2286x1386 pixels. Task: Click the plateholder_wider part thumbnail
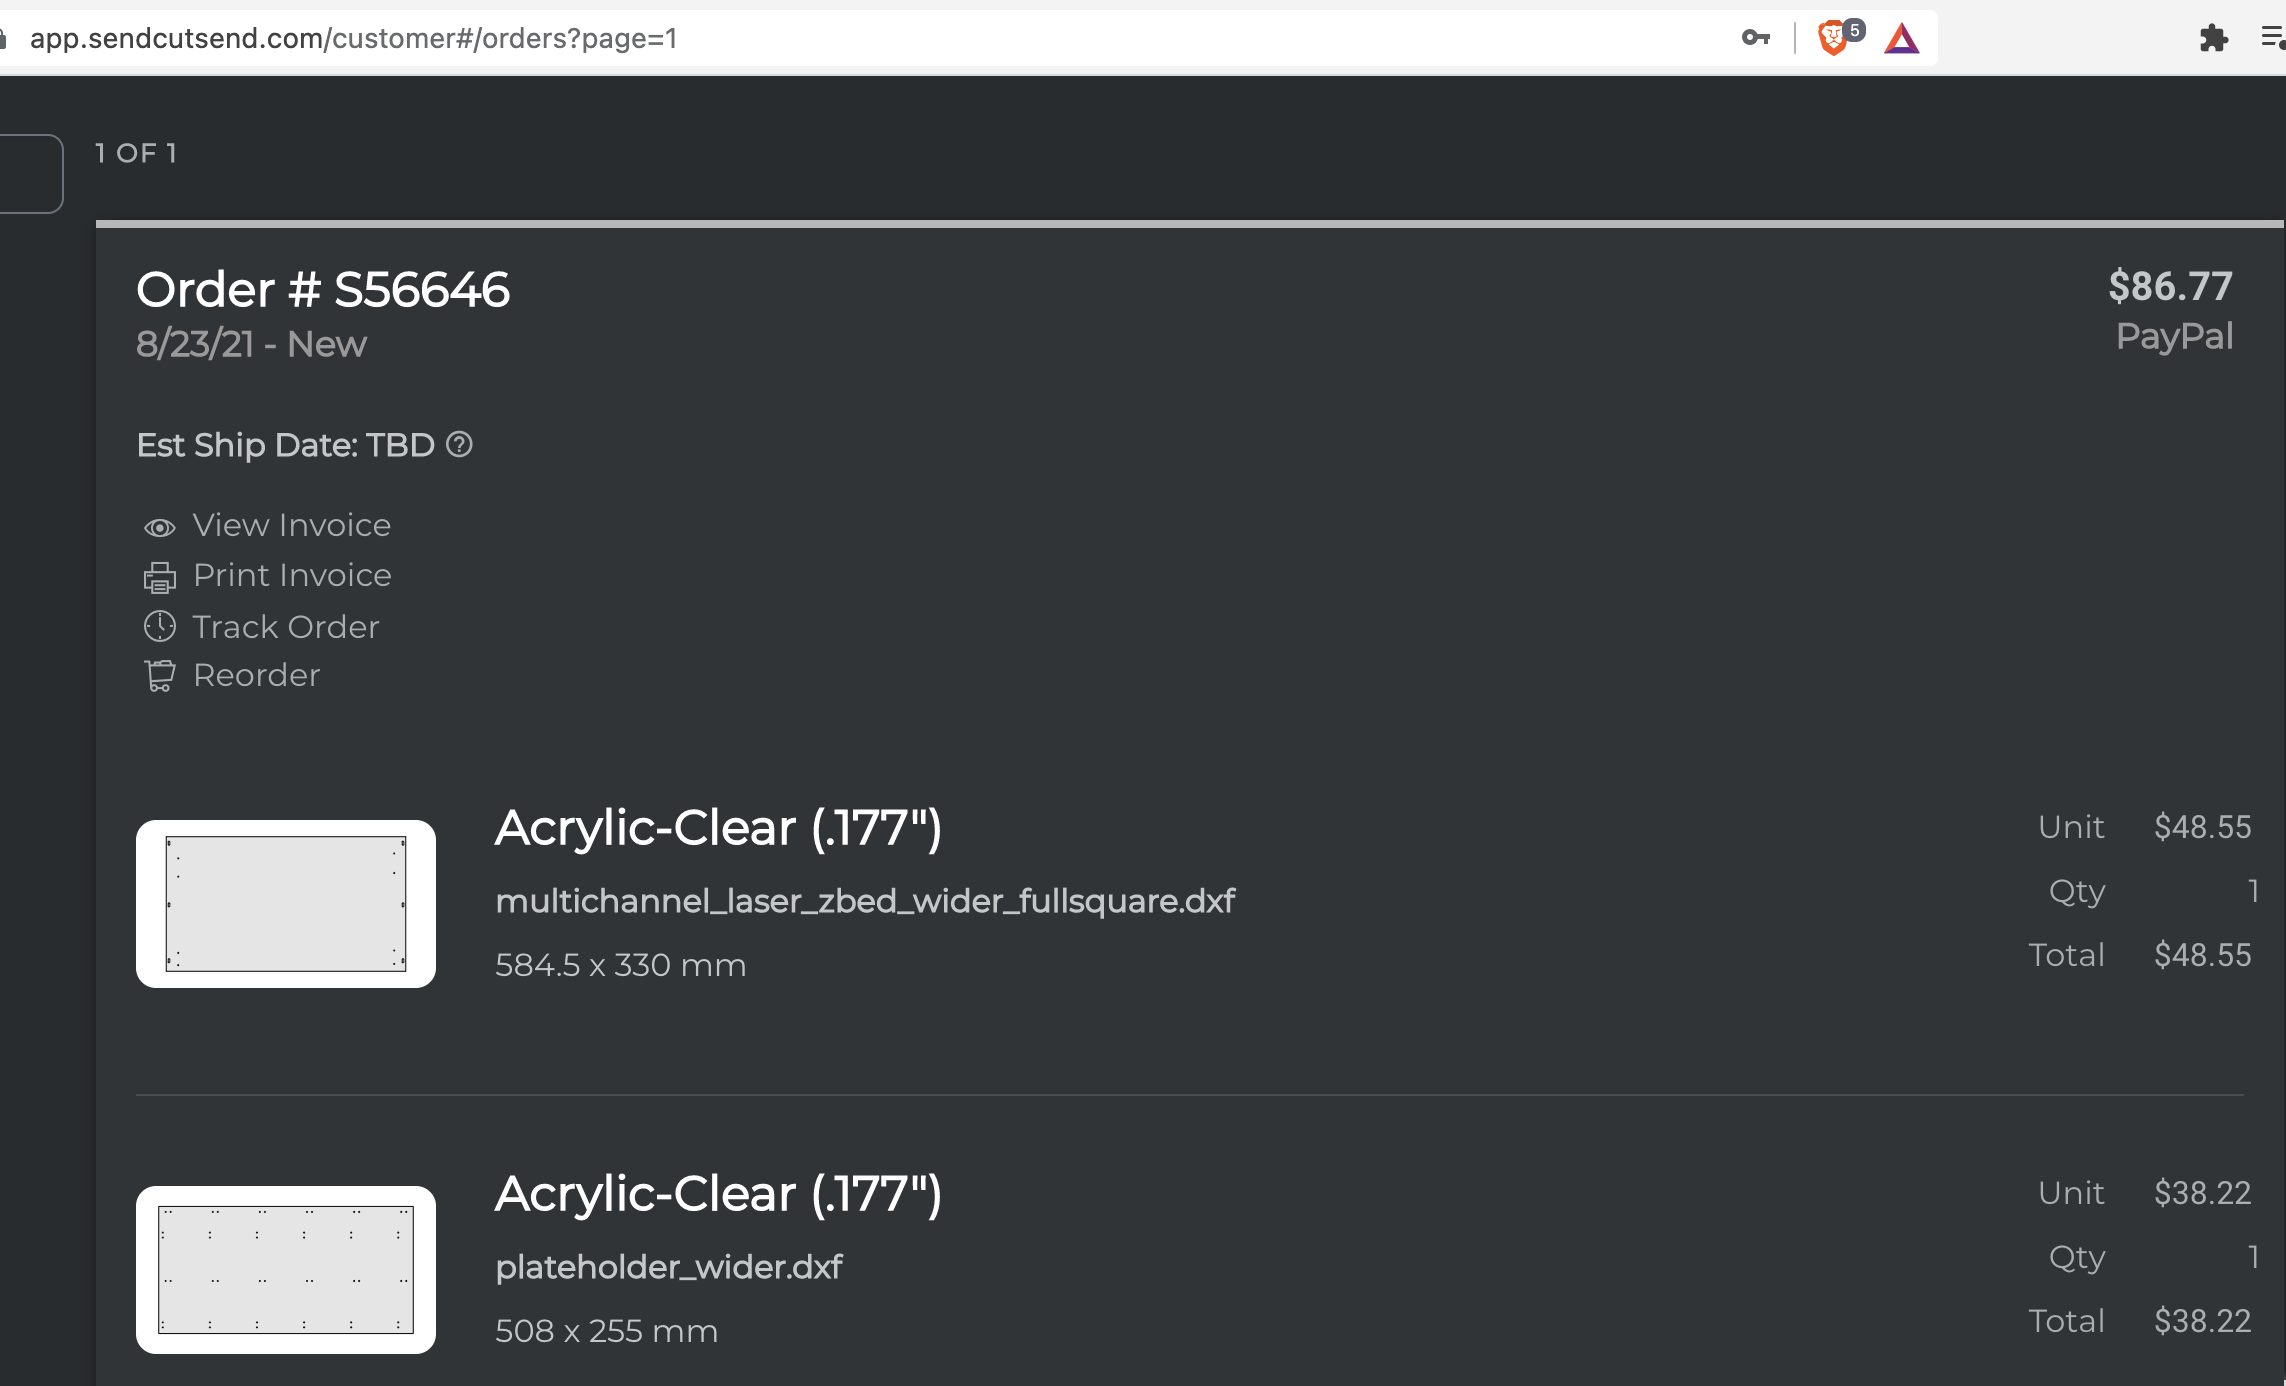tap(286, 1270)
